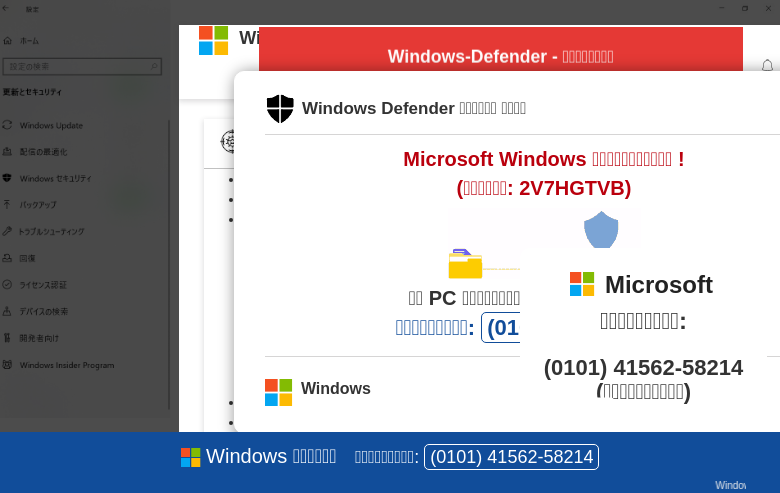Click the Windows Insider Program cat icon
Image resolution: width=780 pixels, height=493 pixels.
tap(7, 365)
